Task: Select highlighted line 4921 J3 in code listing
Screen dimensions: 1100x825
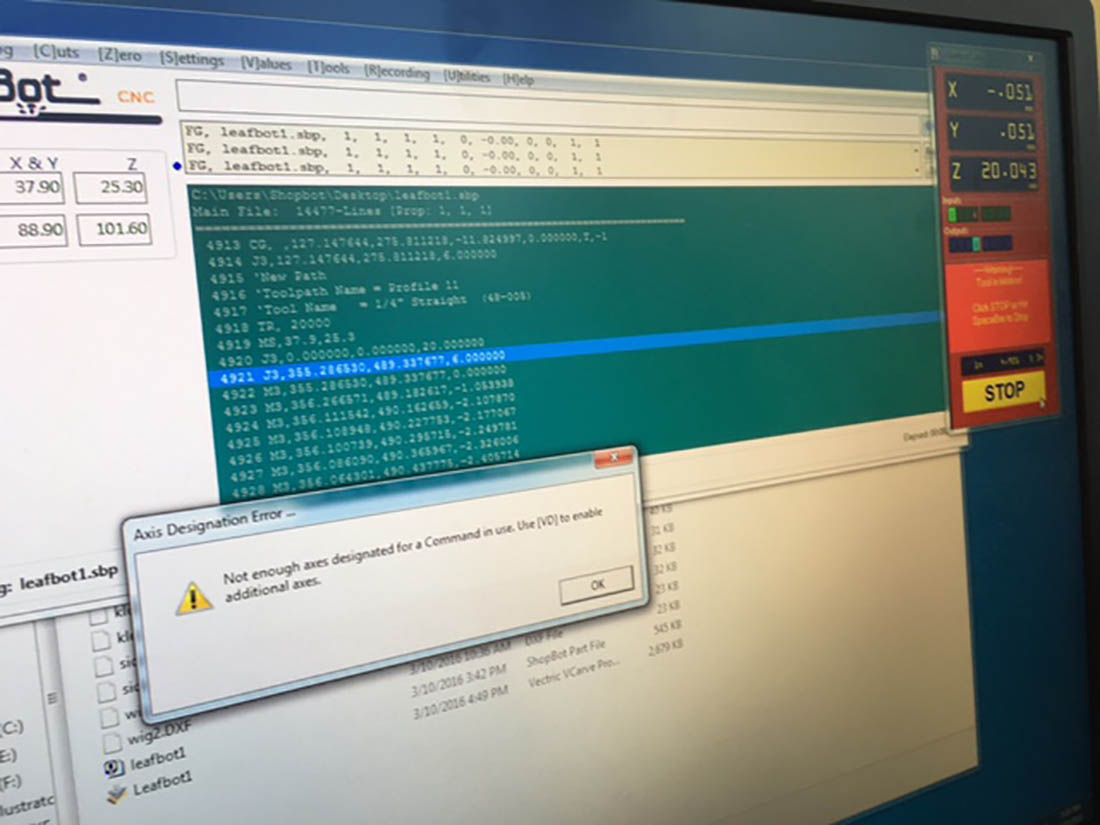Action: [572, 347]
